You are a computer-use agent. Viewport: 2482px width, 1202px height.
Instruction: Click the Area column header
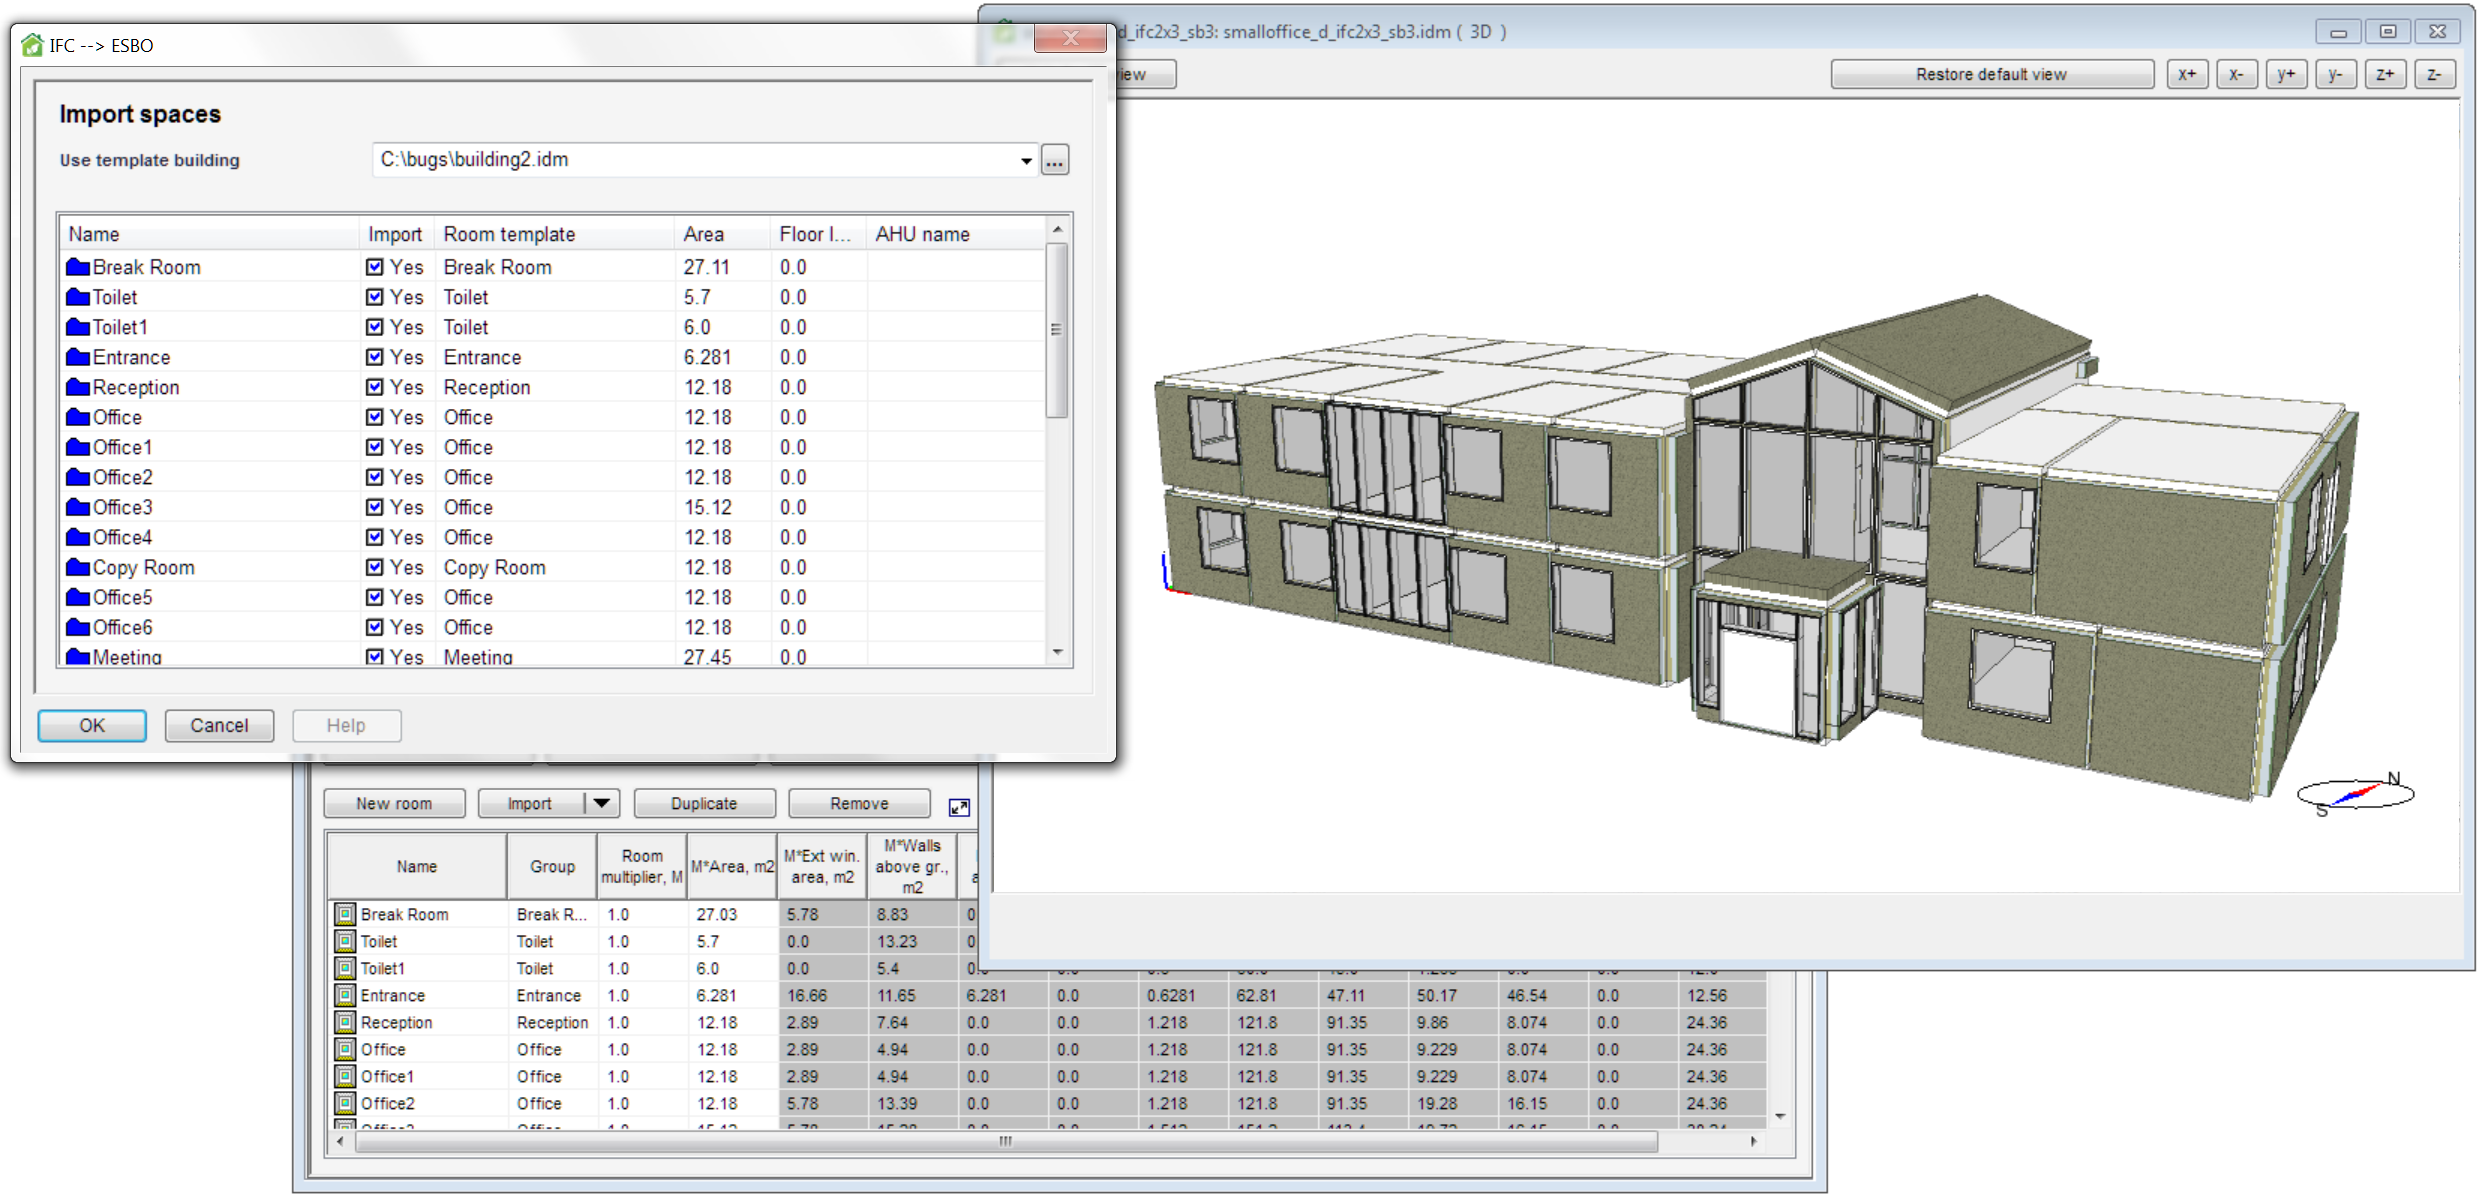tap(704, 234)
